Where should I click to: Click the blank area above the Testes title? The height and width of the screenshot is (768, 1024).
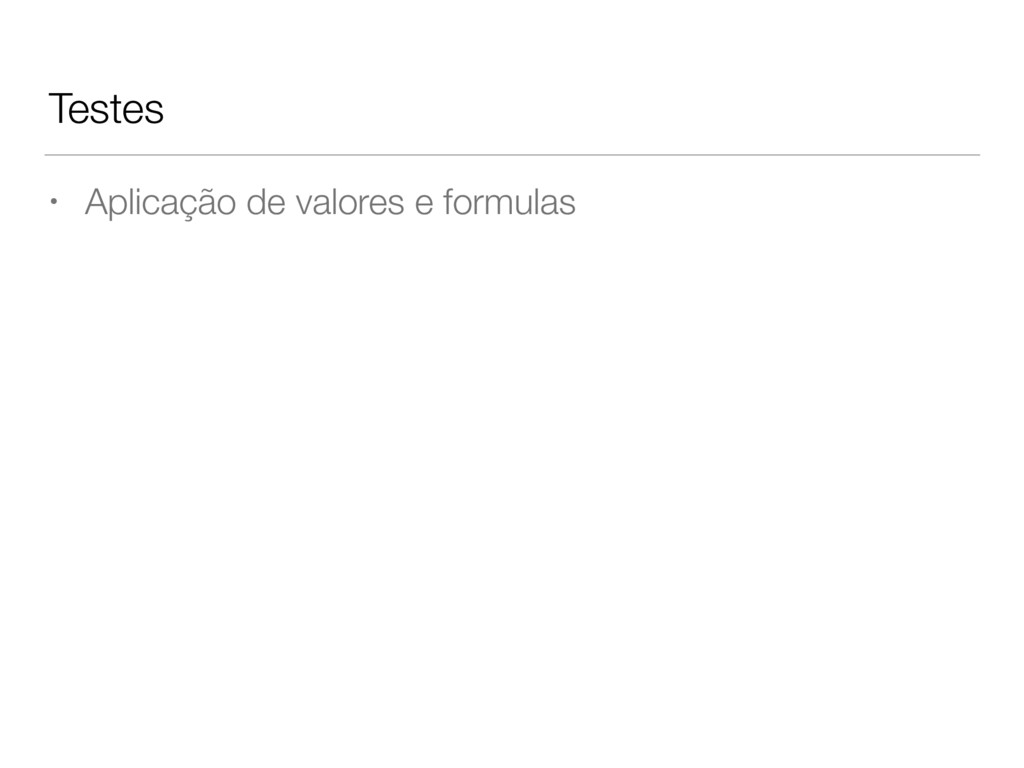pos(512,42)
